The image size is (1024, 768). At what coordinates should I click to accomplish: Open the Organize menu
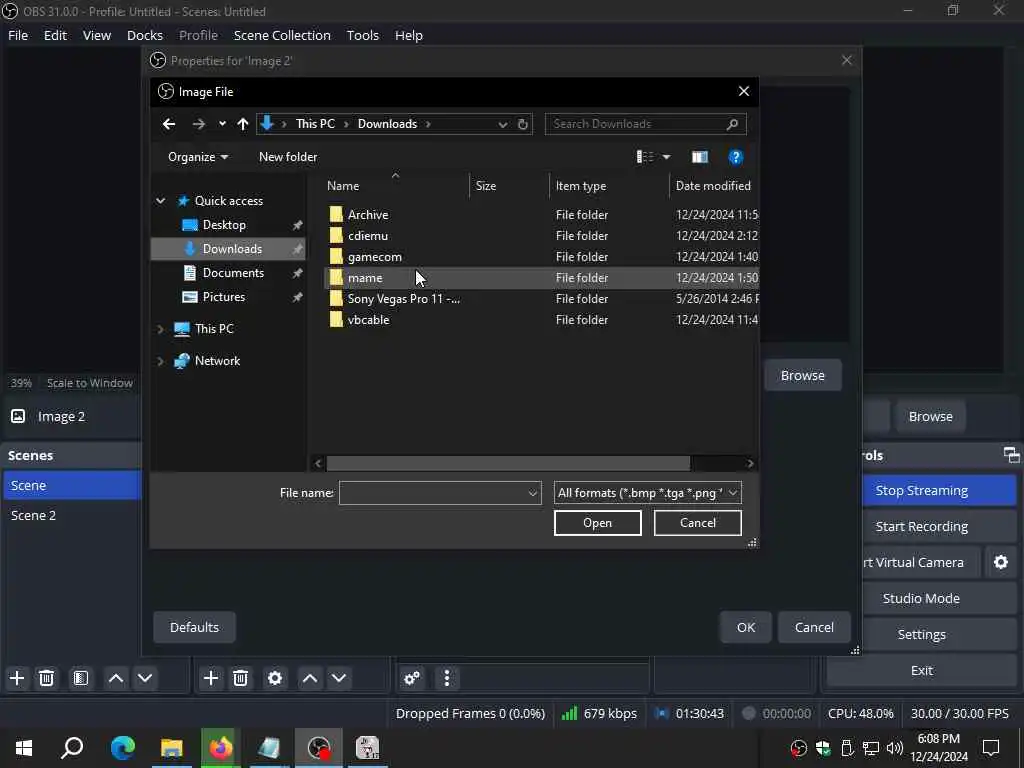(x=198, y=157)
